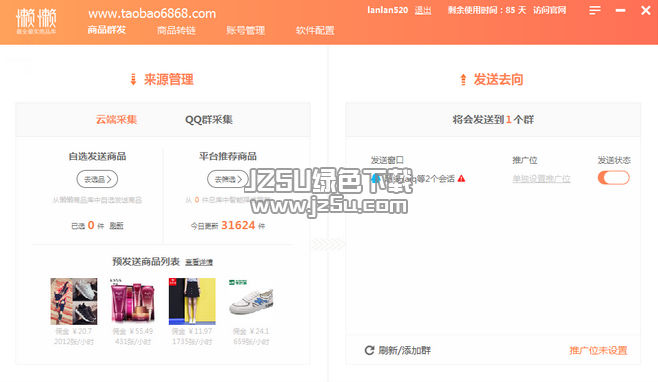Image resolution: width=658 pixels, height=382 pixels.
Task: Select the cosmetics set thumbnail ¥55.49
Action: click(133, 301)
